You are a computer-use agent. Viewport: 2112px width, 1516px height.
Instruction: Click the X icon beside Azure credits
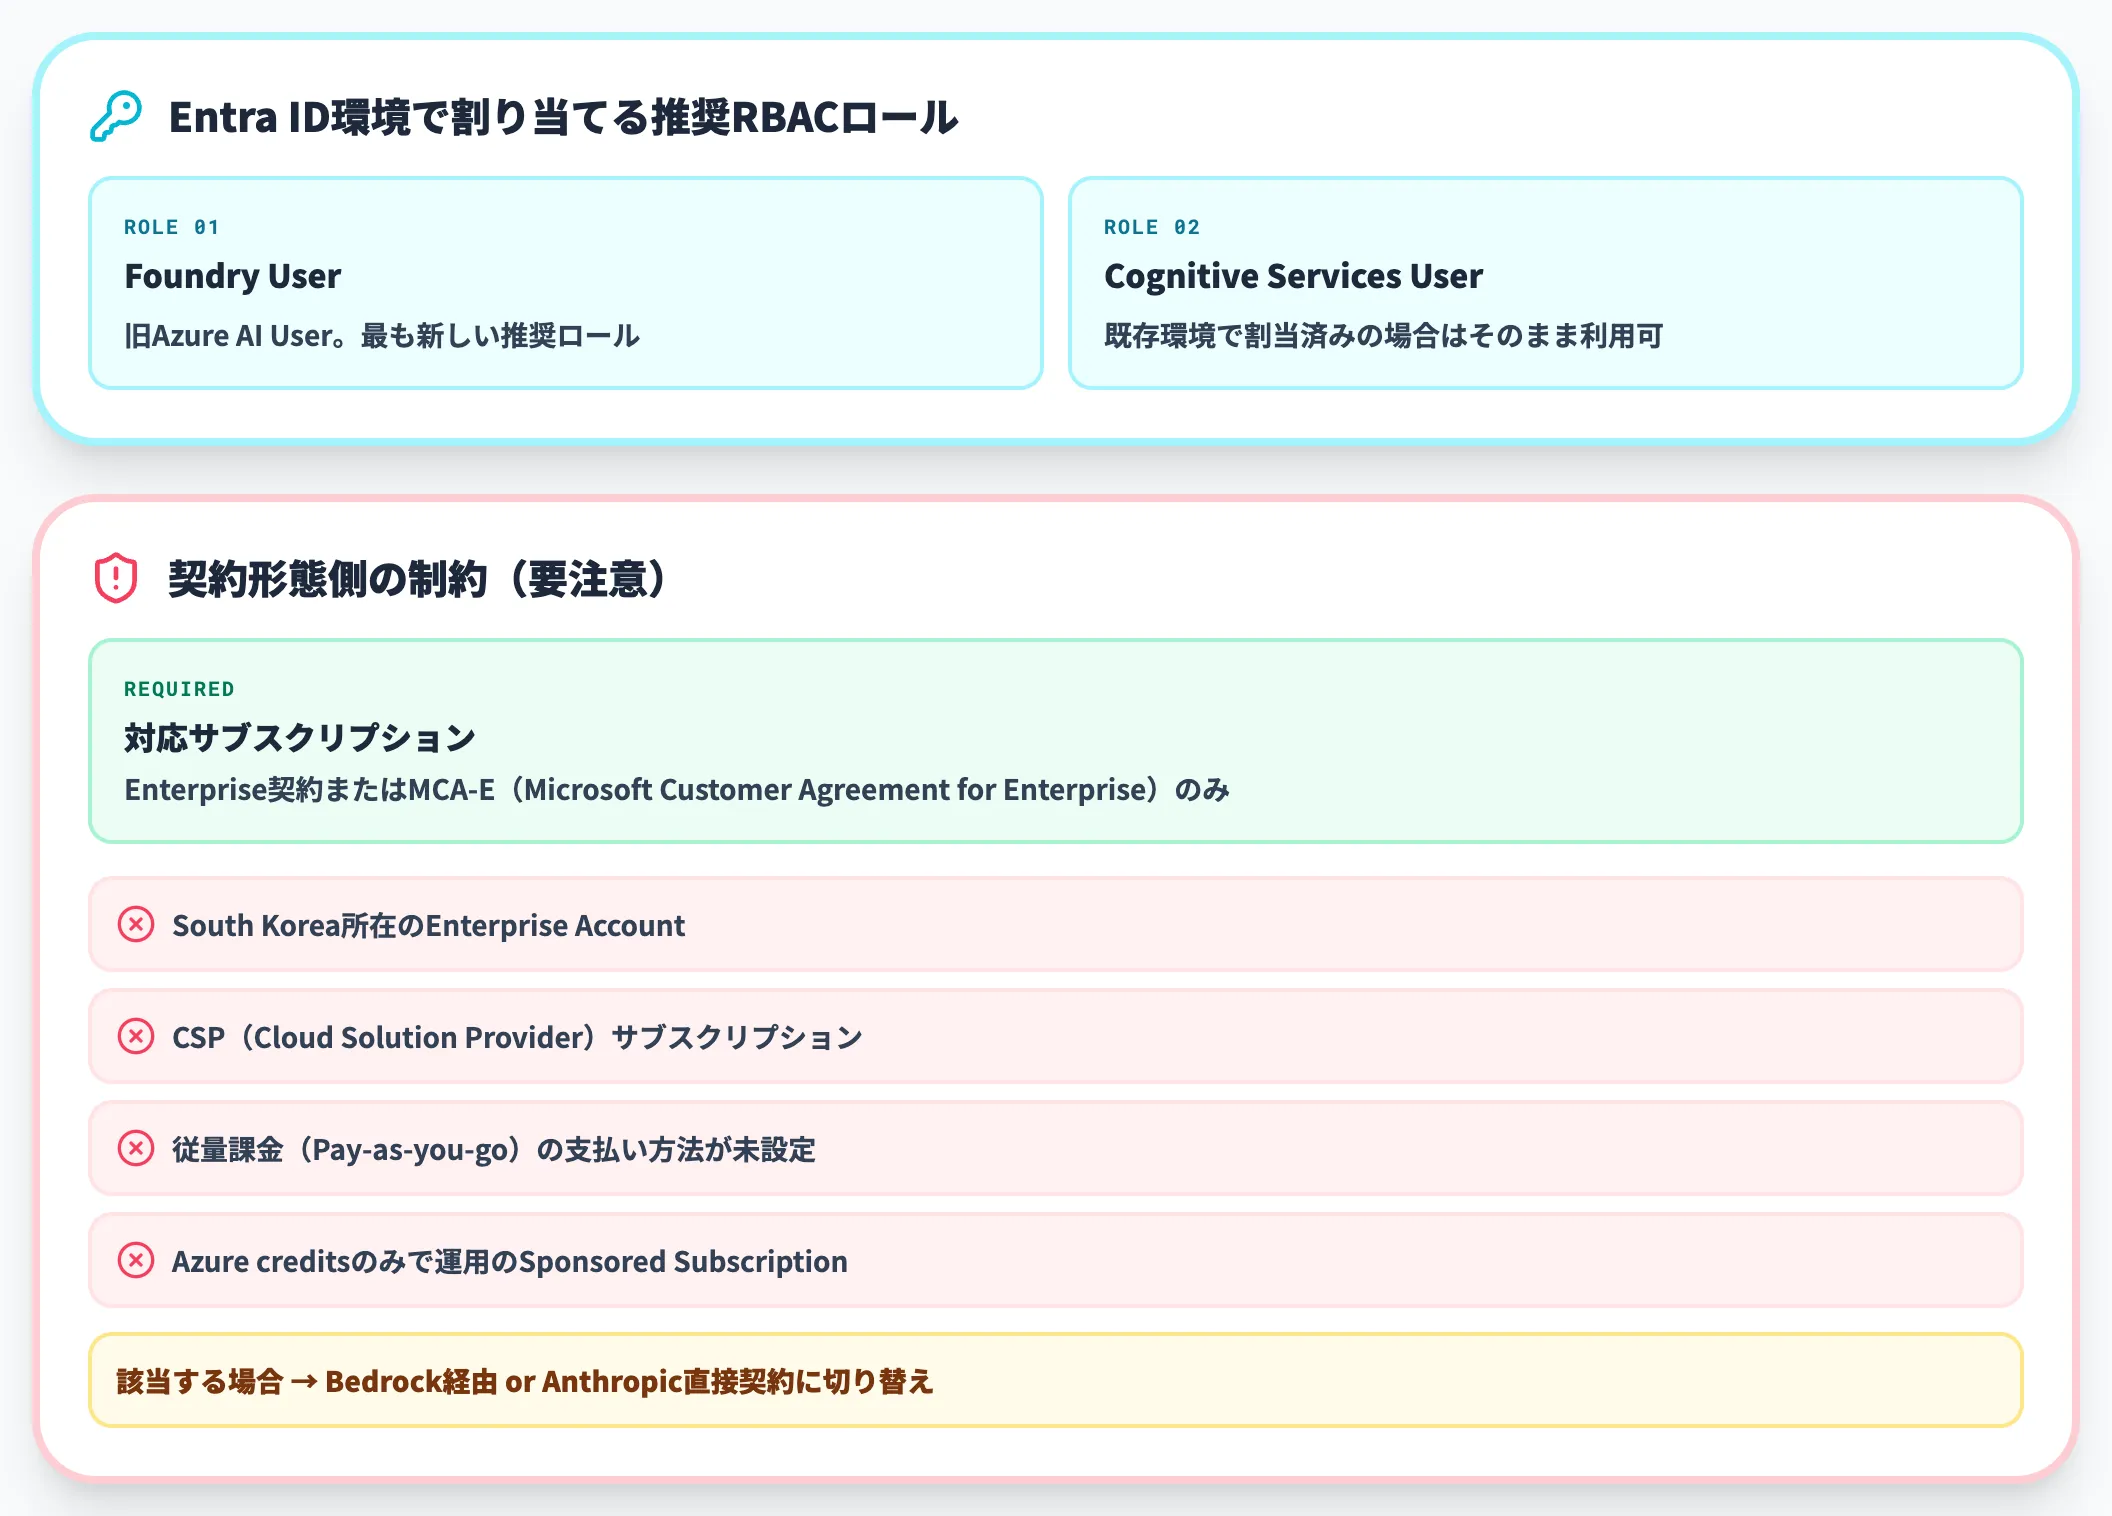136,1260
